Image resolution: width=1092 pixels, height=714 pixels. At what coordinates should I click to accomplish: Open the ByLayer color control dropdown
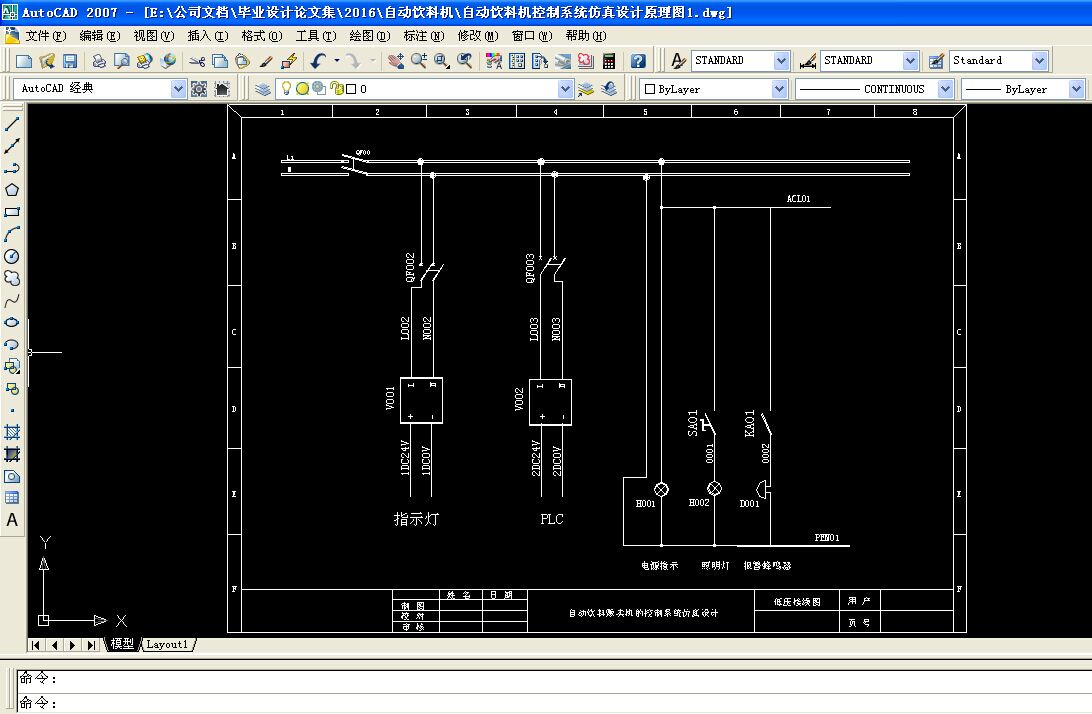pos(779,89)
